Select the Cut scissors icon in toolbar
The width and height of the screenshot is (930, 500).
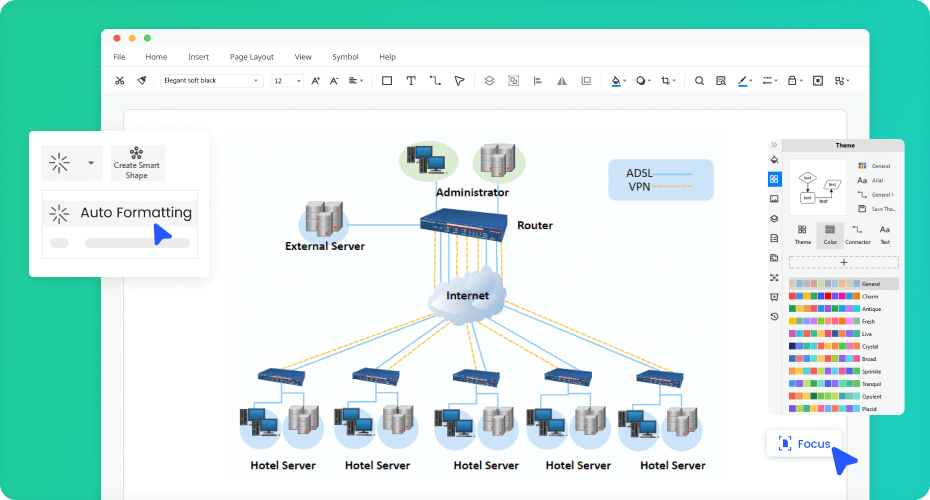pyautogui.click(x=120, y=81)
